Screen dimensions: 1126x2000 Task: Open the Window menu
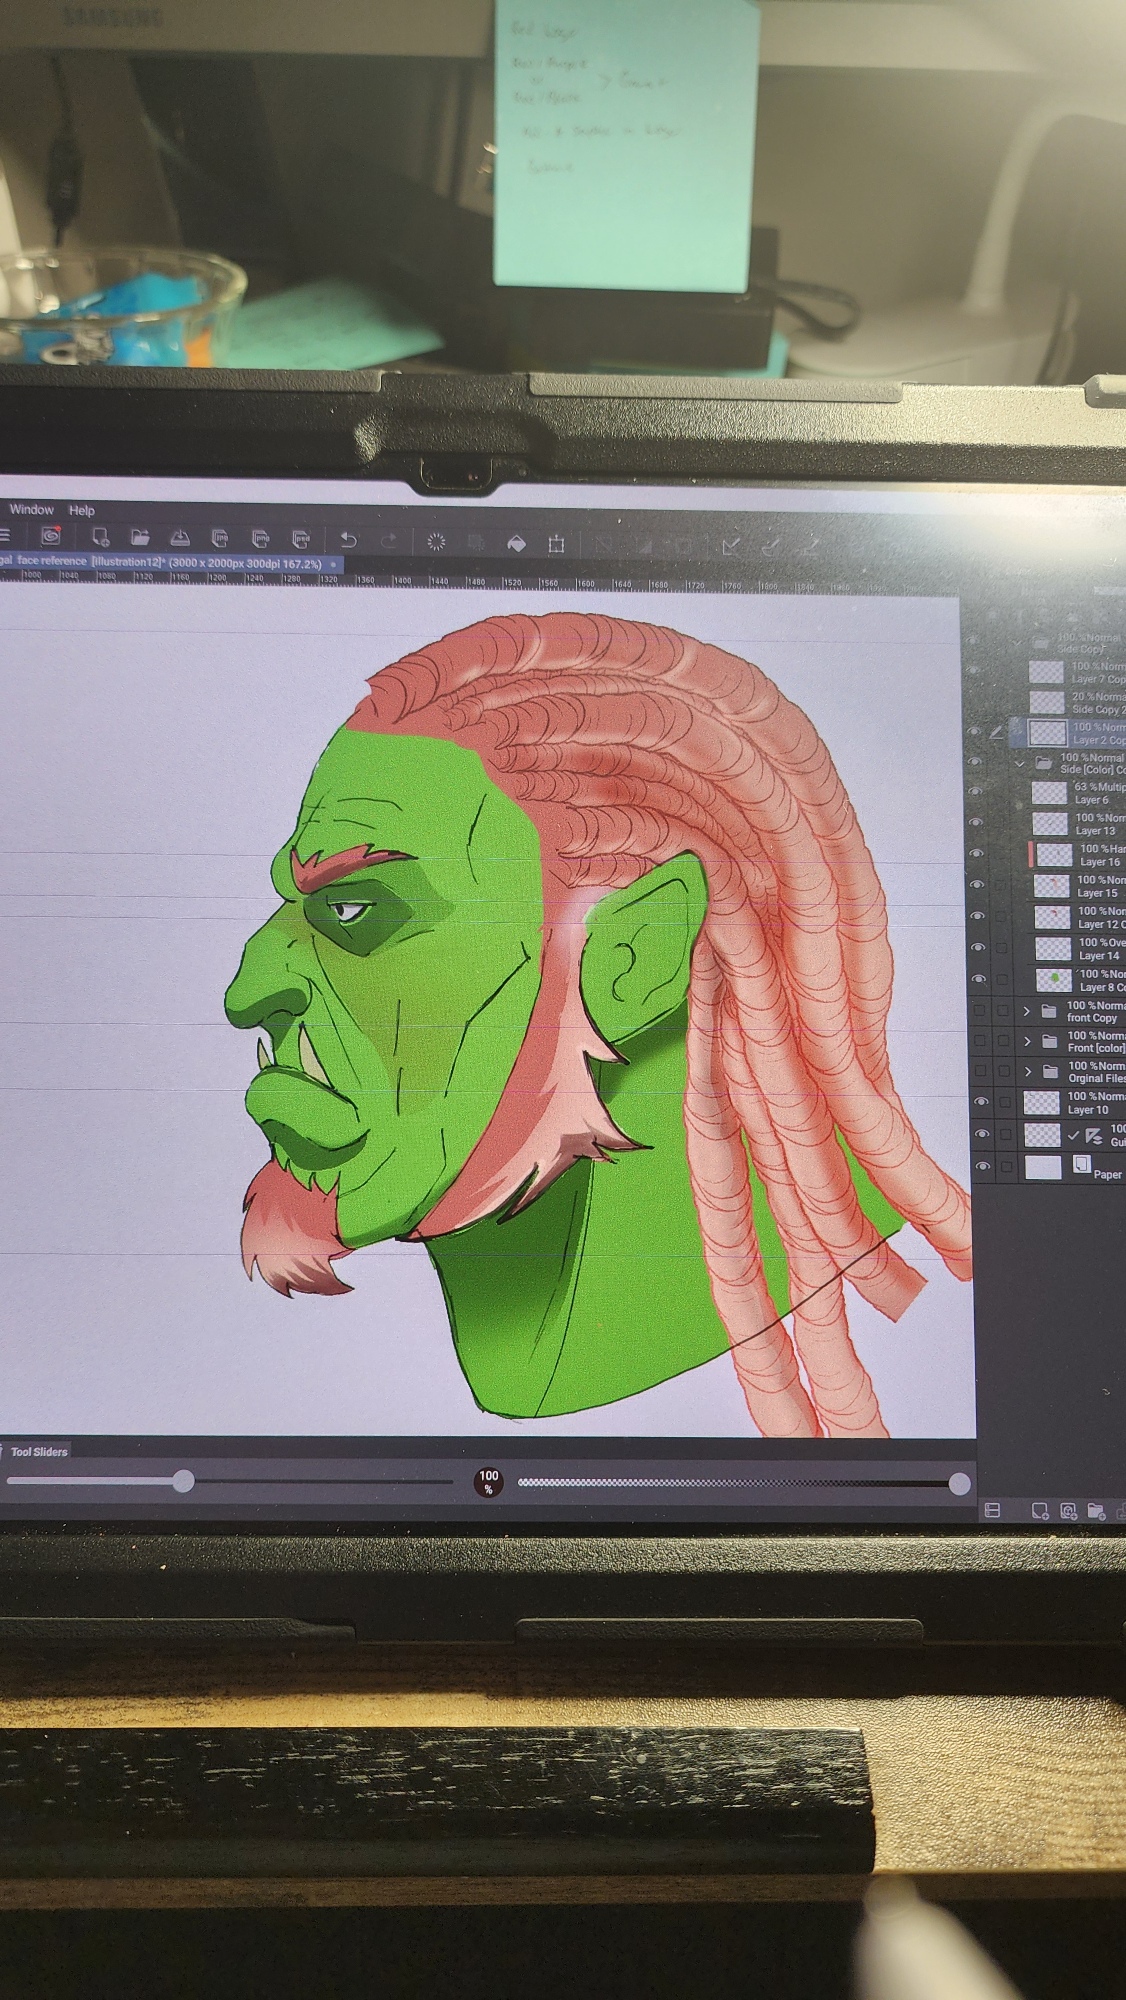pos(32,510)
